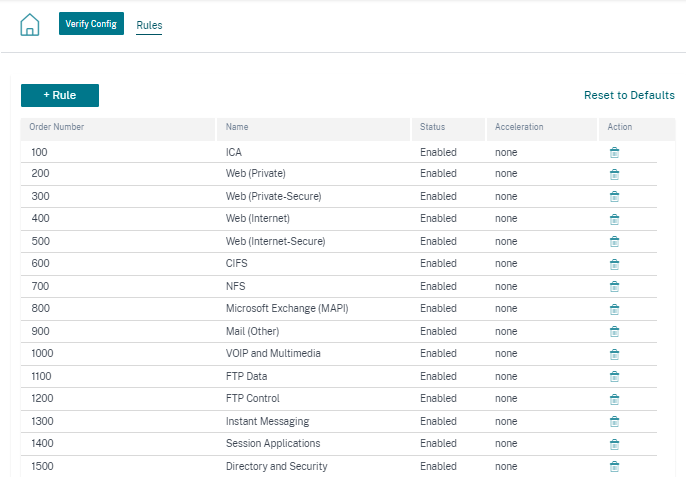Open the Web (Internet-Secure) rule name
686x477 pixels.
click(276, 241)
